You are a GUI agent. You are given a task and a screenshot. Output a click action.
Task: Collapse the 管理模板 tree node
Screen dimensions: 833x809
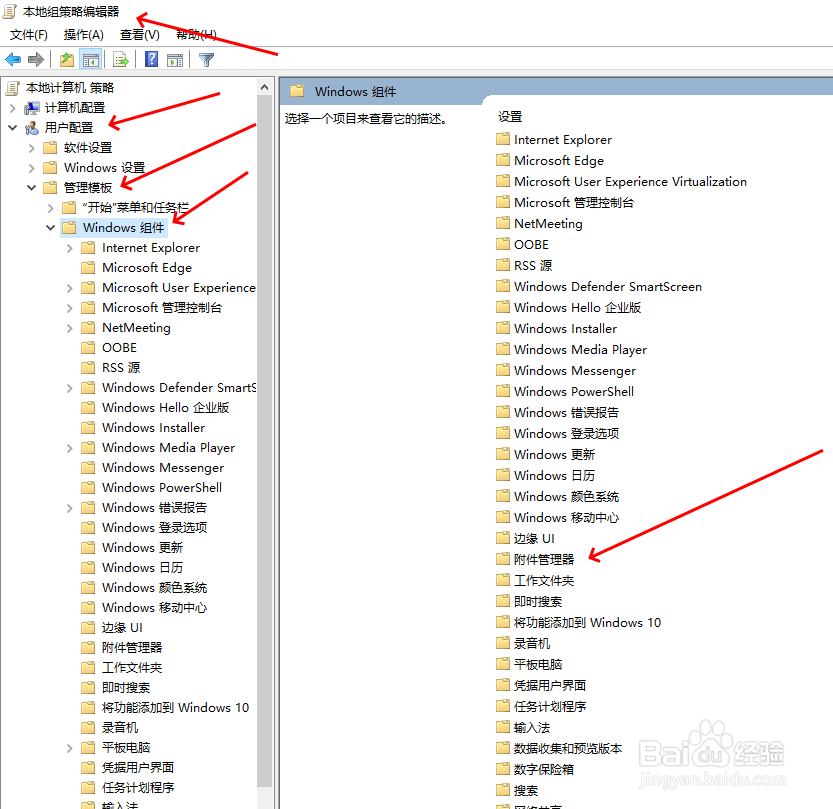tap(32, 187)
